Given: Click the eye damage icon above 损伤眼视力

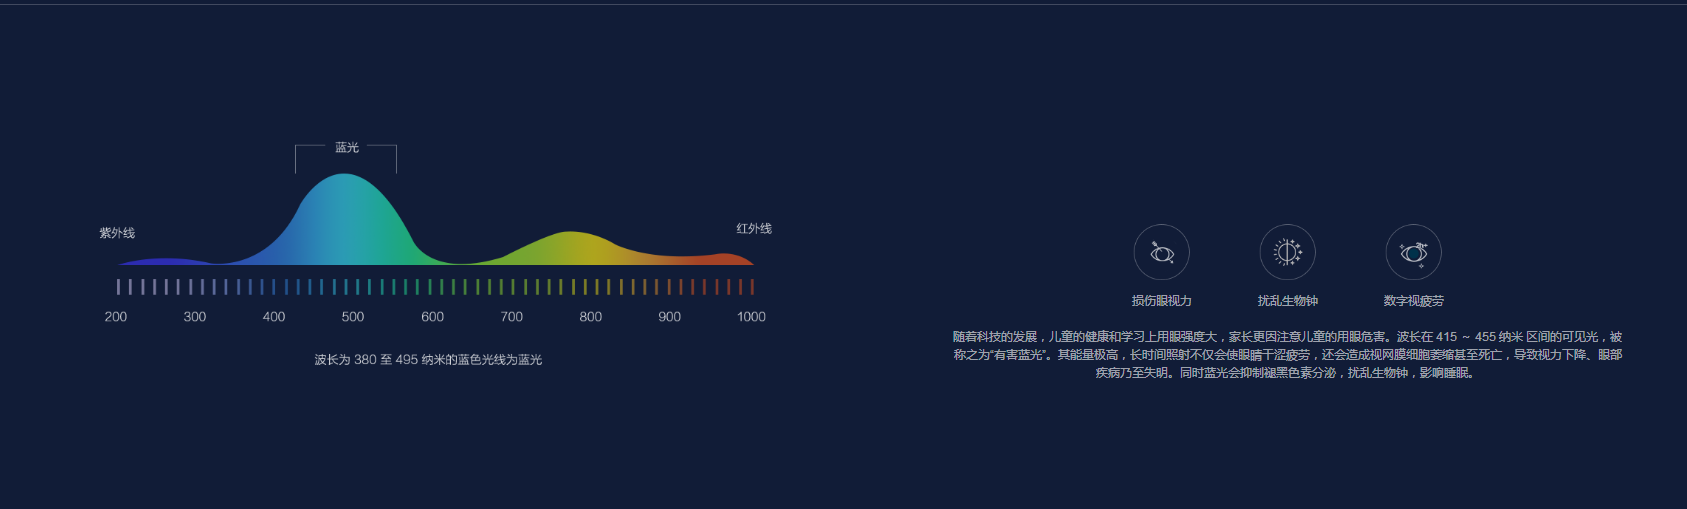Looking at the screenshot, I should [x=1161, y=252].
